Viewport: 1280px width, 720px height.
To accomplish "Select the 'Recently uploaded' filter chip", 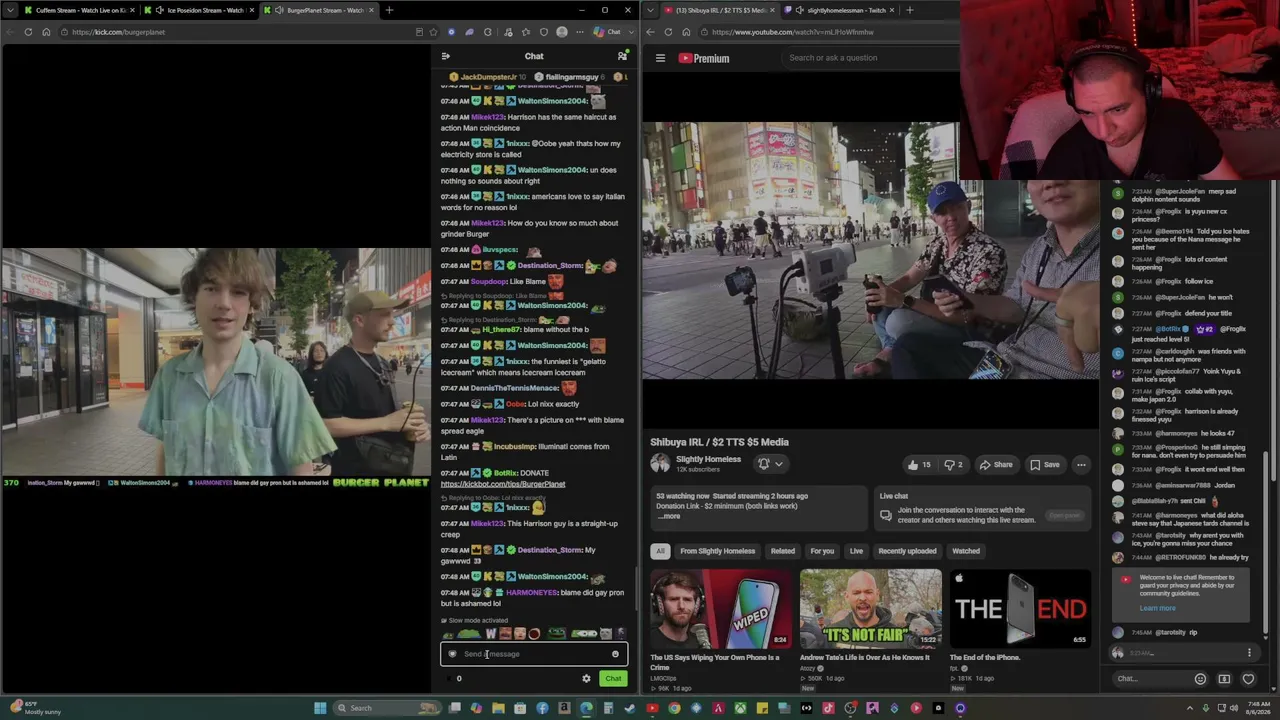I will pos(907,551).
